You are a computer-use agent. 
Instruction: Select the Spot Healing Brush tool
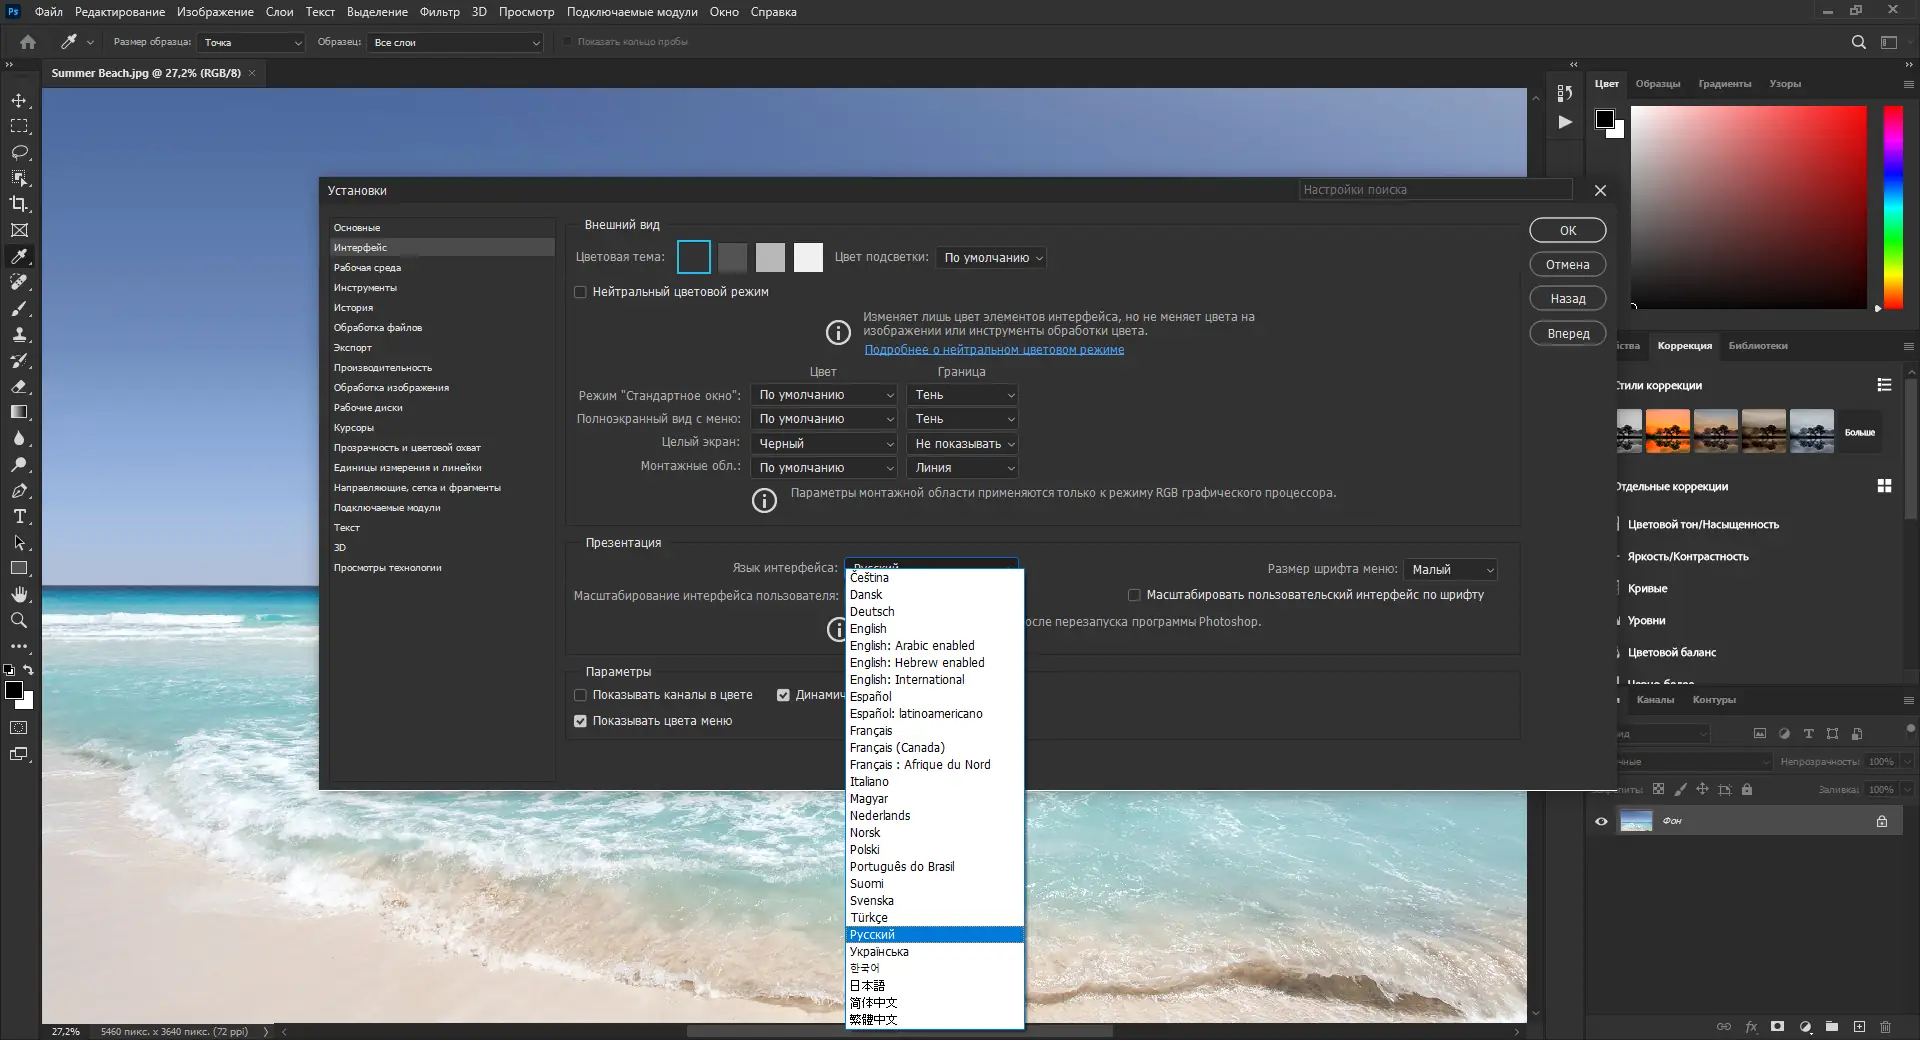(19, 282)
